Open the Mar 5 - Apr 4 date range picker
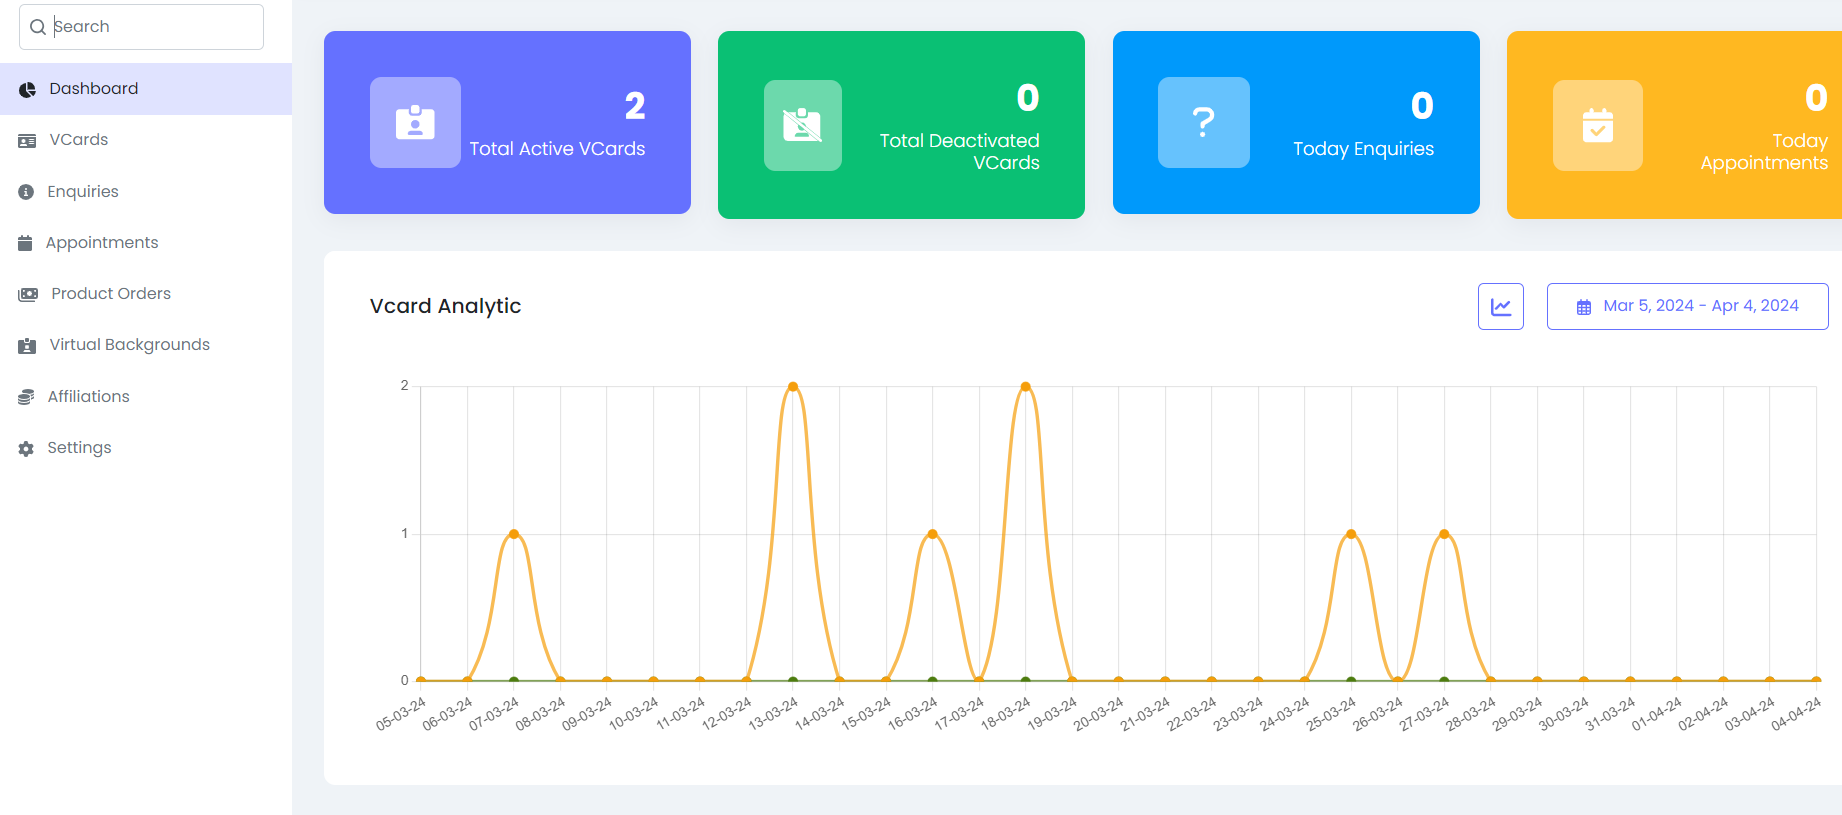The height and width of the screenshot is (815, 1842). [1687, 306]
